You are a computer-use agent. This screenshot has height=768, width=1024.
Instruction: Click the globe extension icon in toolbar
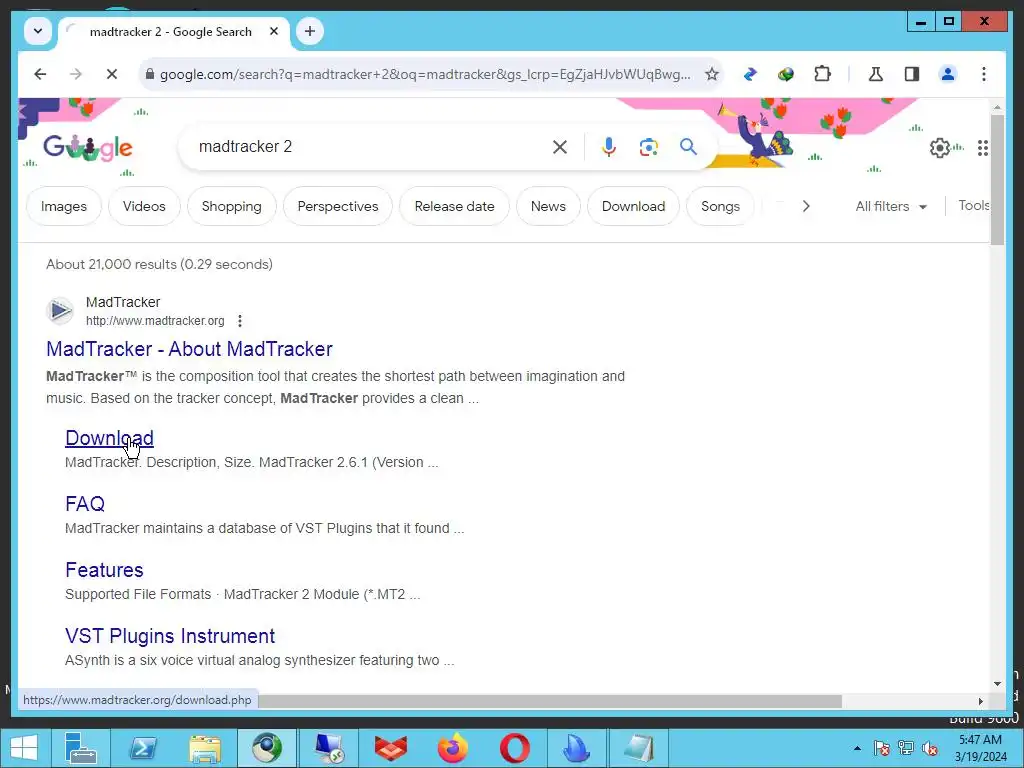tap(786, 74)
